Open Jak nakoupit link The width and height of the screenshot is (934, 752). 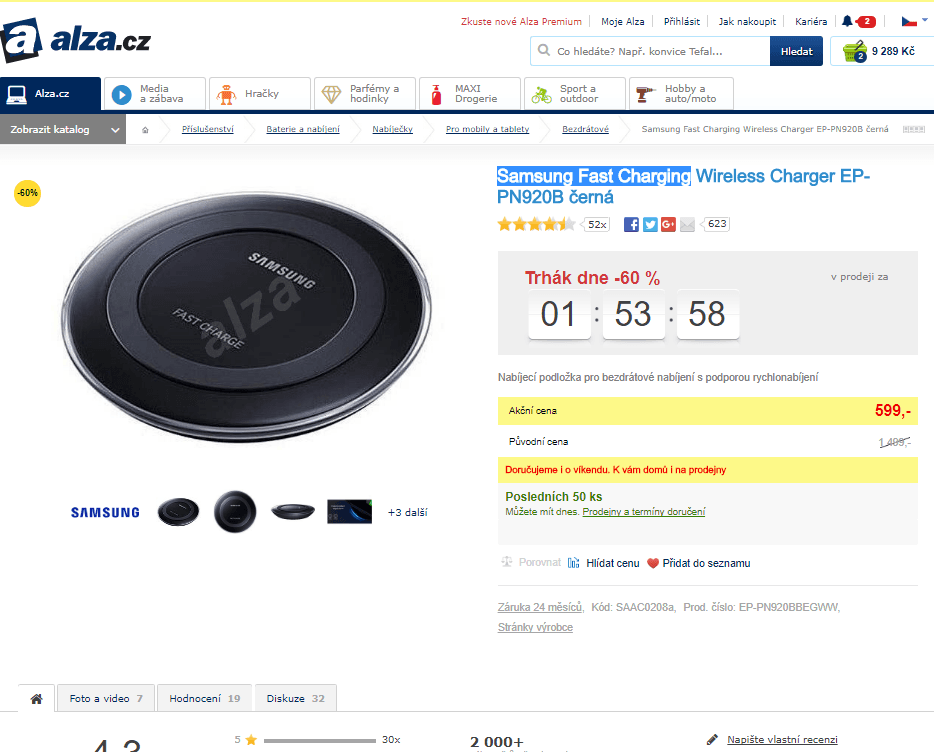[x=747, y=21]
